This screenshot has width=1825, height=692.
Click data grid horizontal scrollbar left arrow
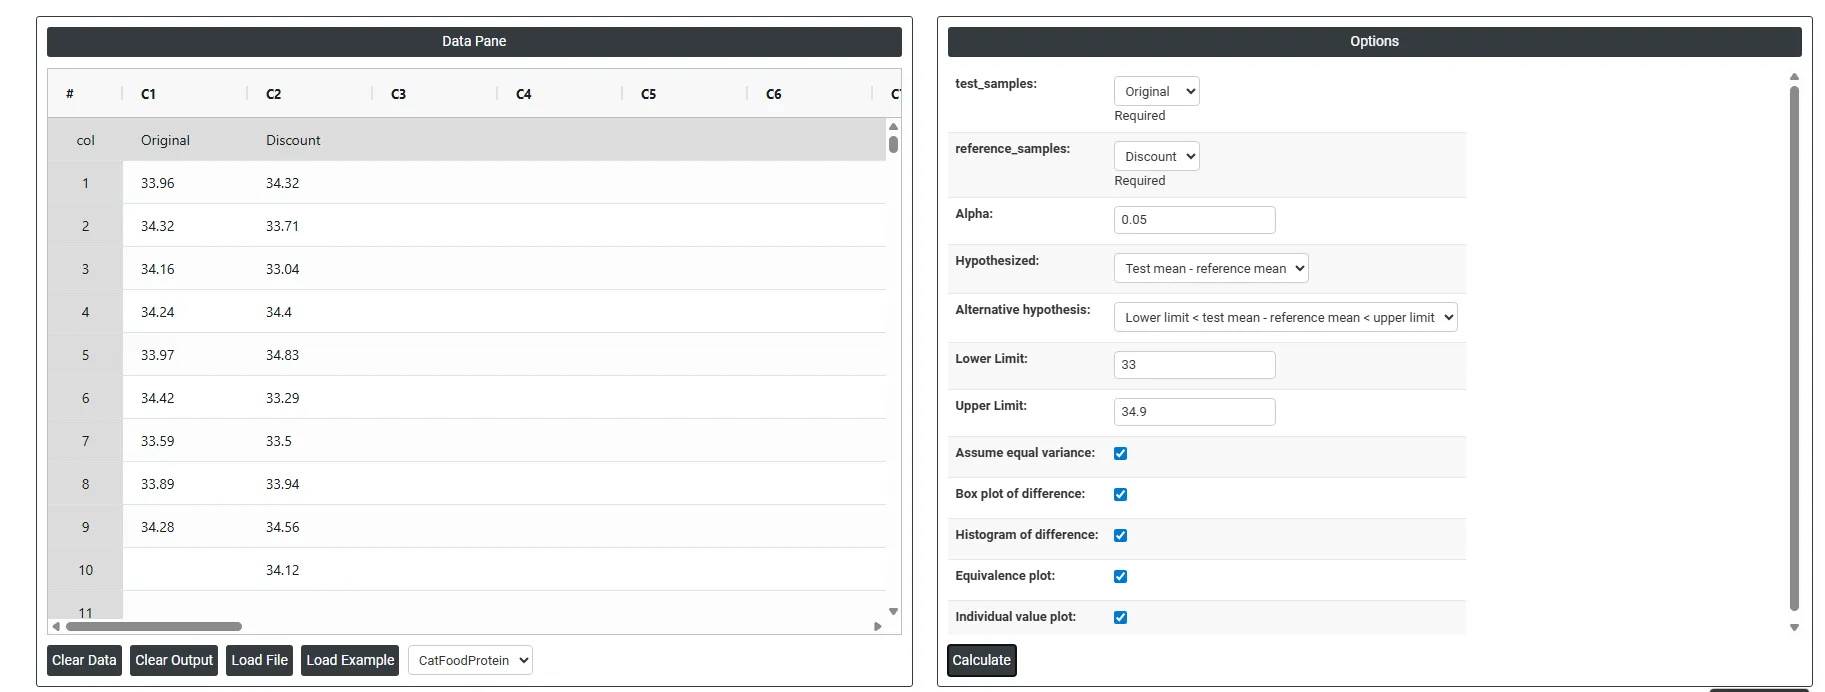click(x=56, y=626)
